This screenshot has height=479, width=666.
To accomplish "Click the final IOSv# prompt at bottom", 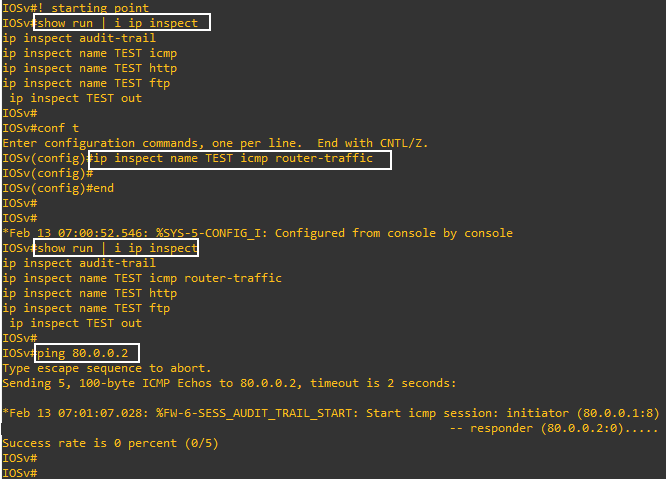I will (20, 473).
